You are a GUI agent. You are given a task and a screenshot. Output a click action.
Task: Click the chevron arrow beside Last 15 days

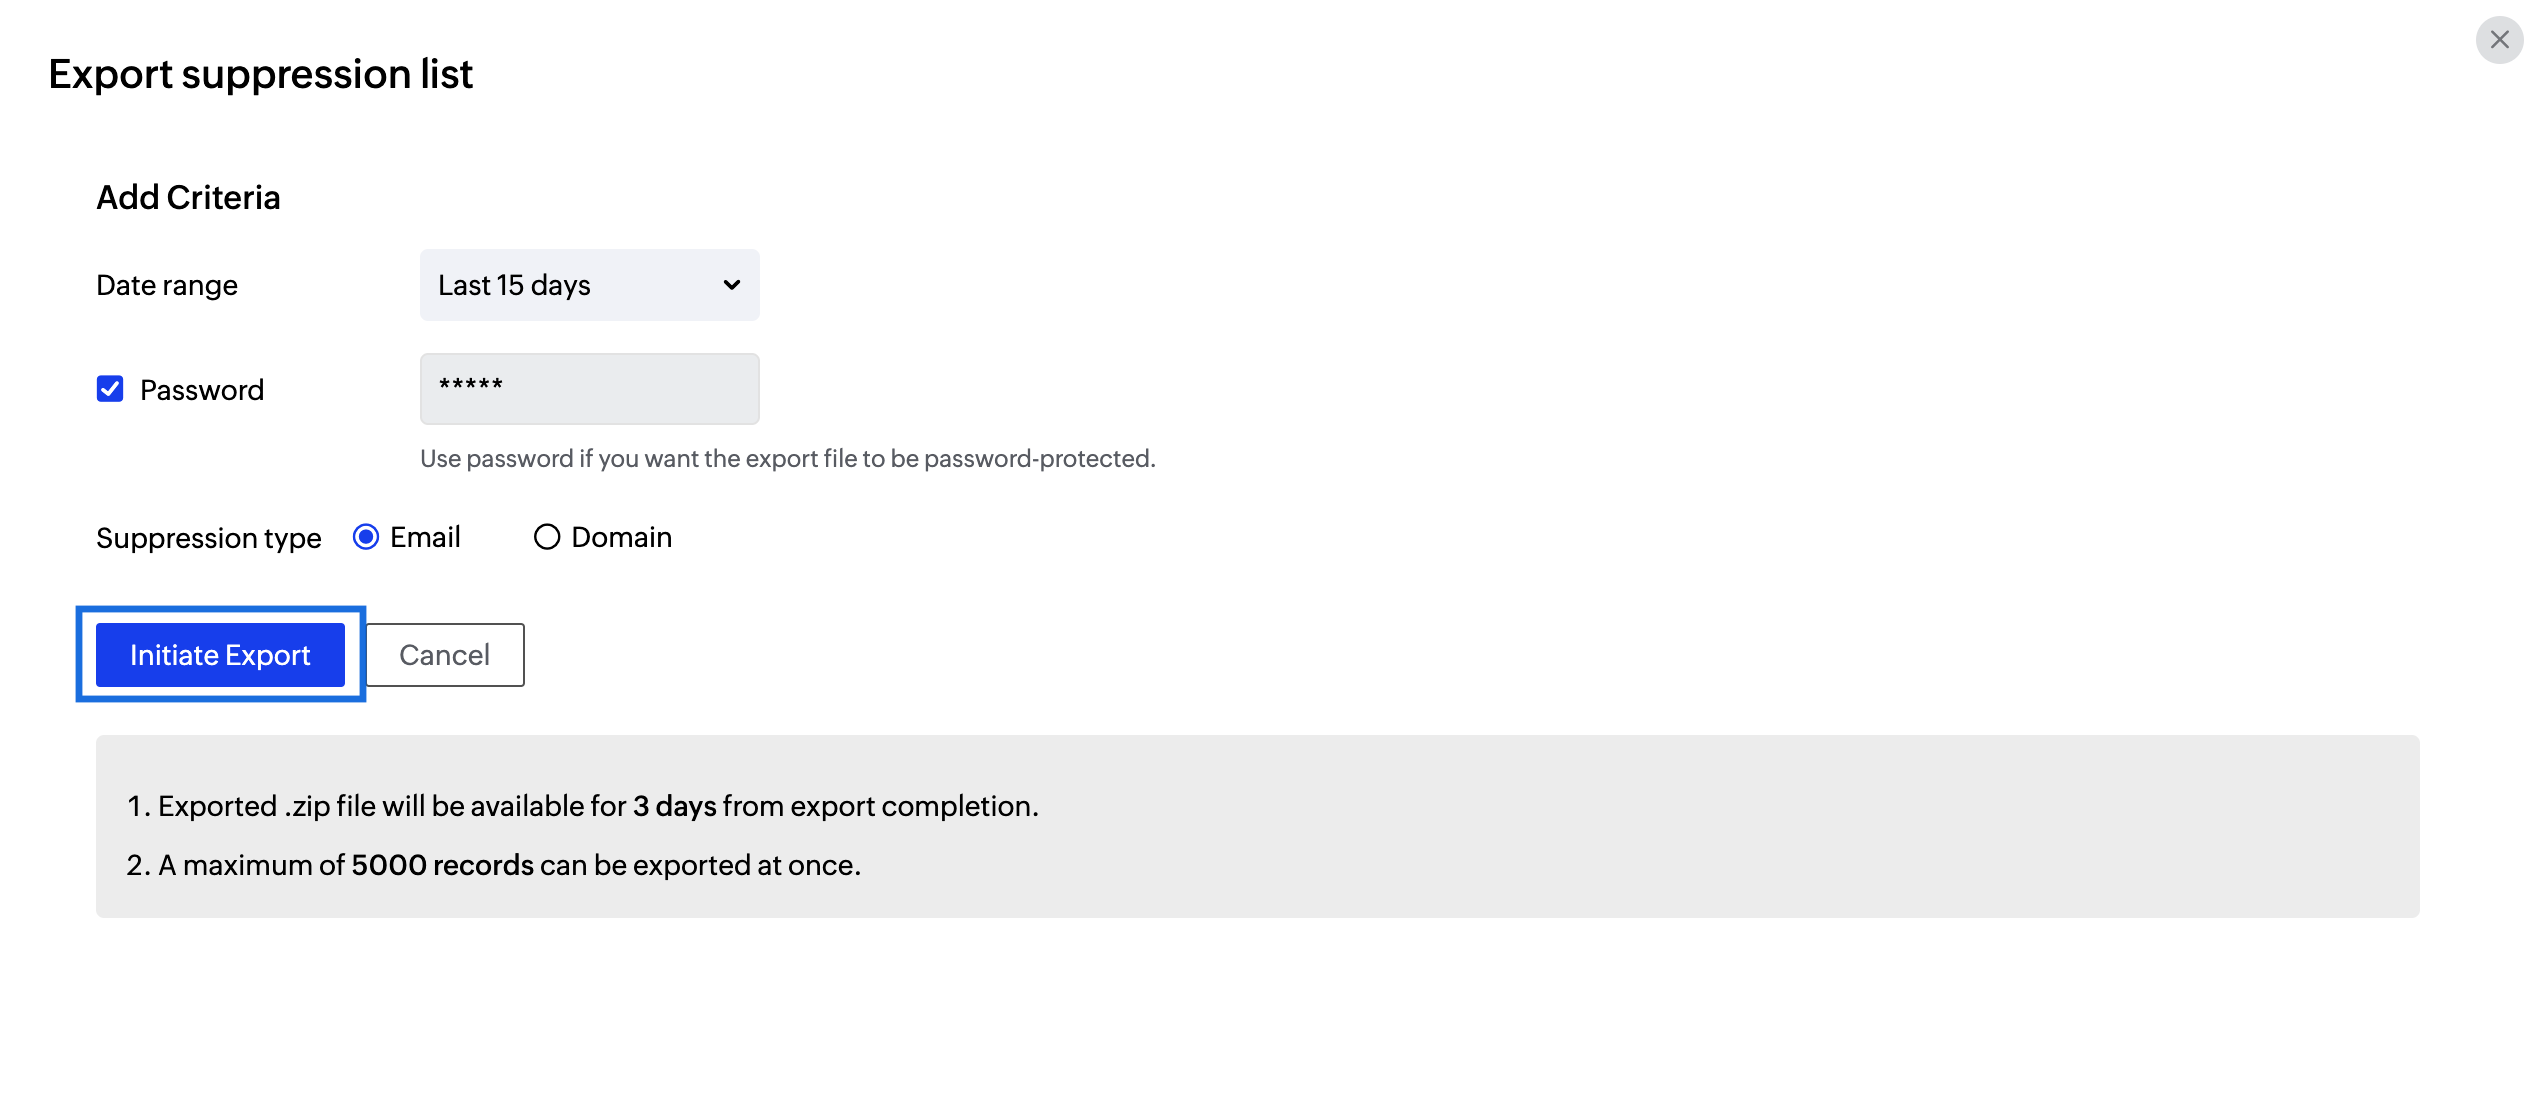[x=732, y=285]
